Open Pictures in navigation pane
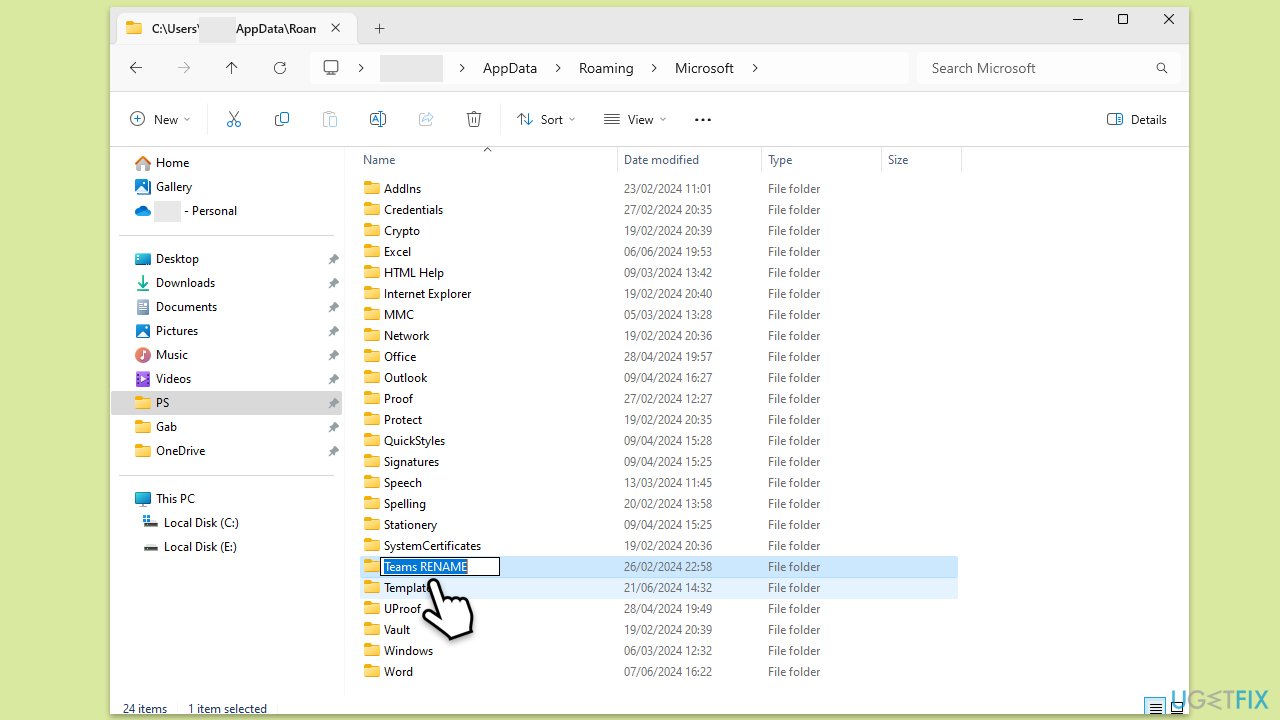This screenshot has height=720, width=1280. [x=177, y=331]
